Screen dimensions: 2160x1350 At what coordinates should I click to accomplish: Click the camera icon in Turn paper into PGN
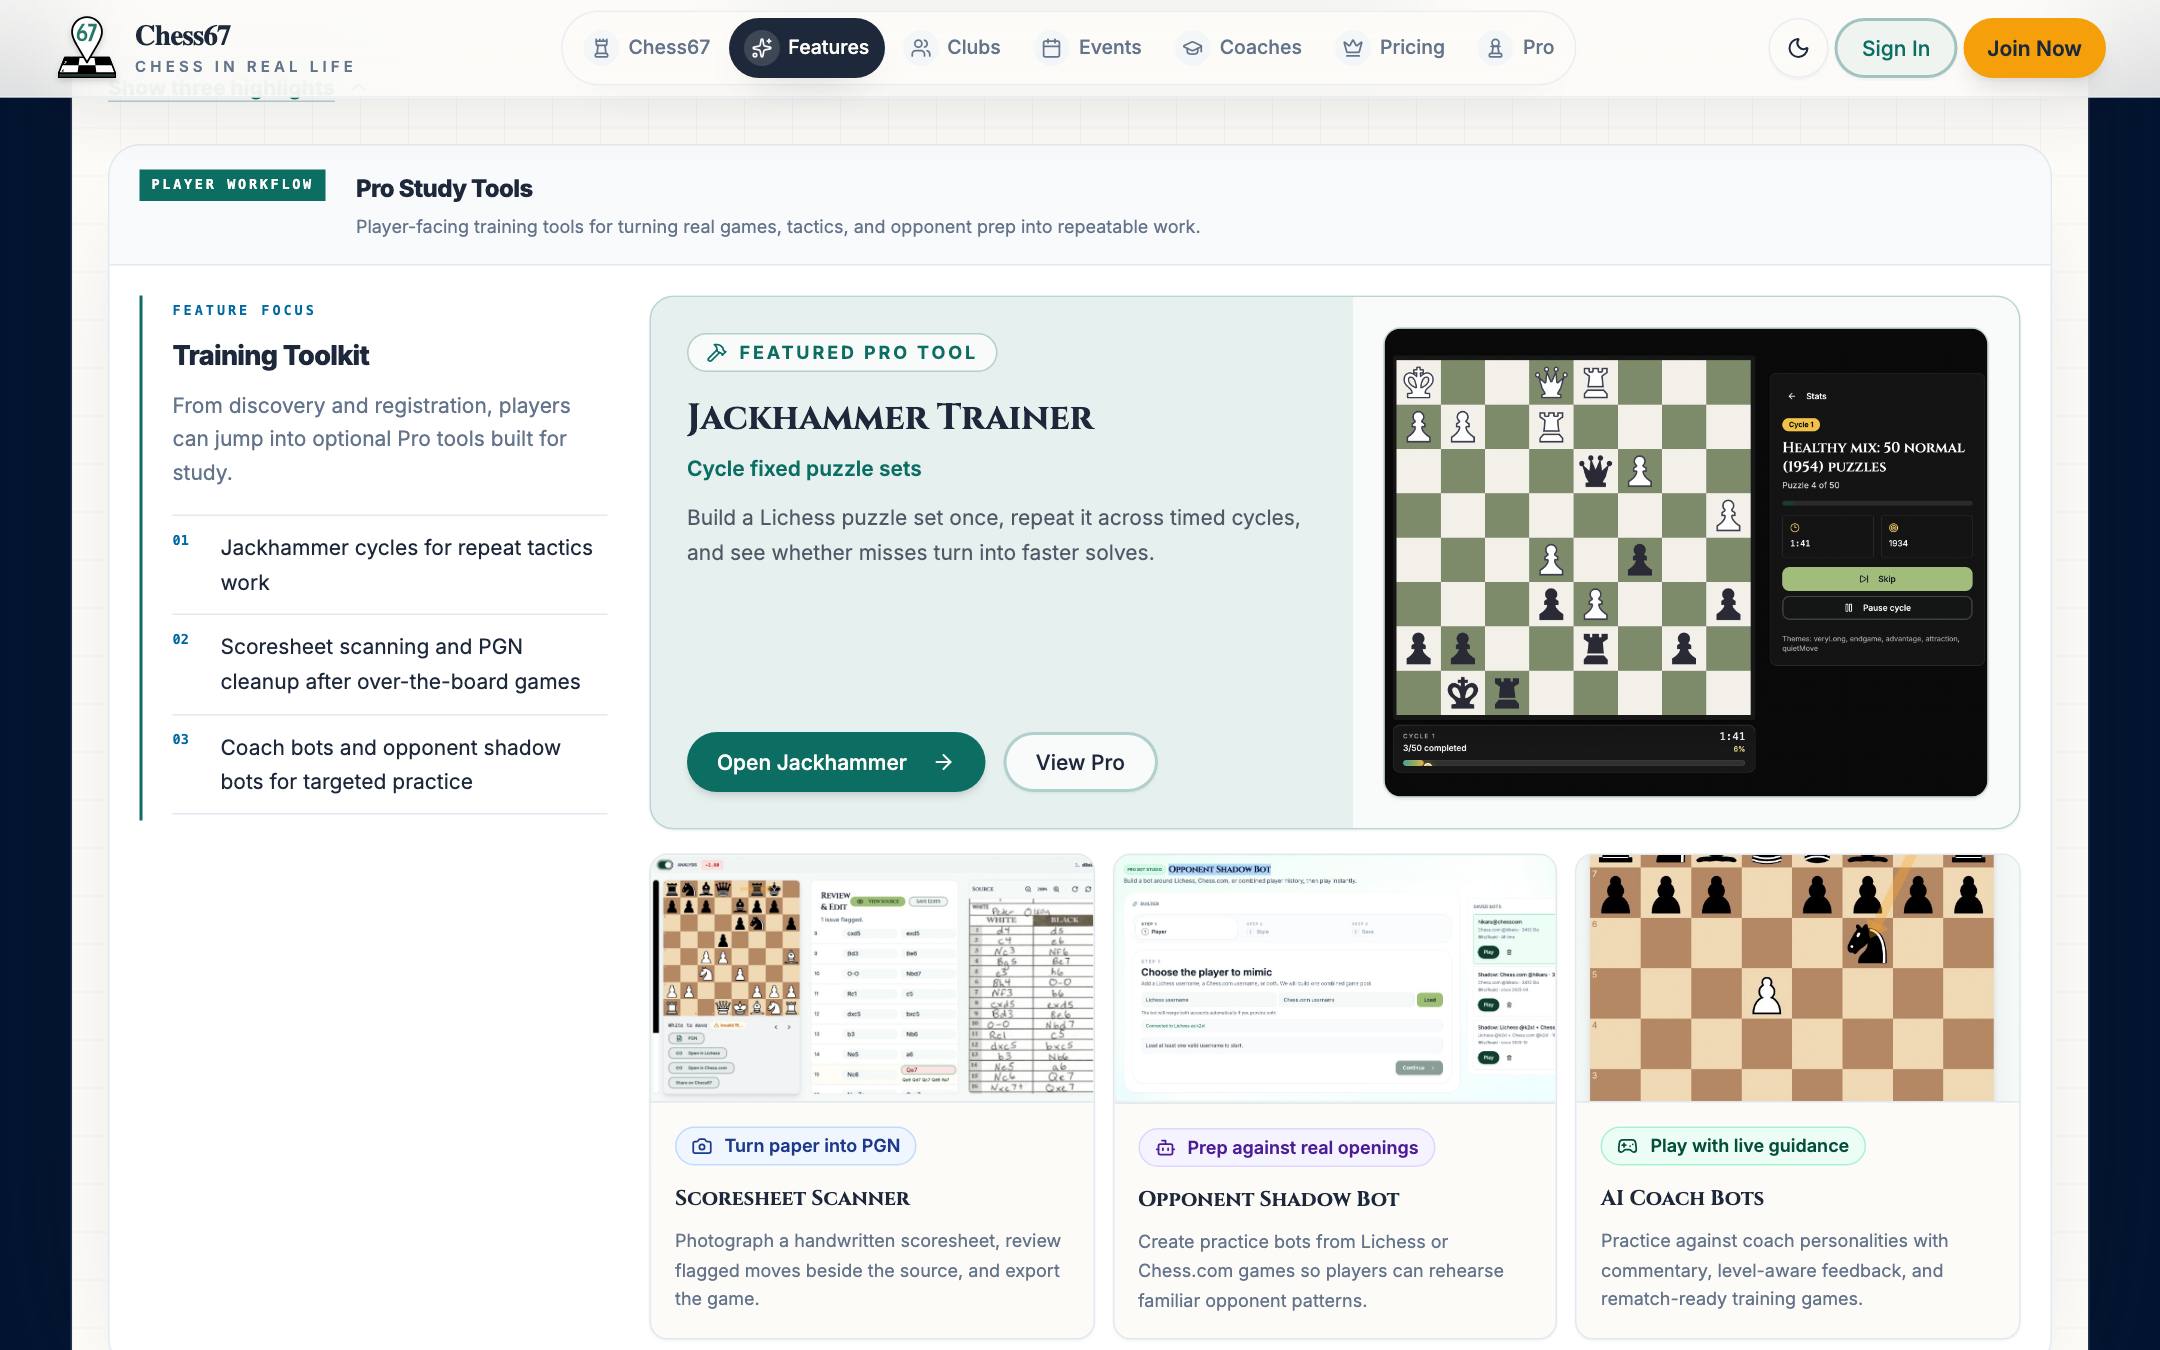pos(702,1146)
